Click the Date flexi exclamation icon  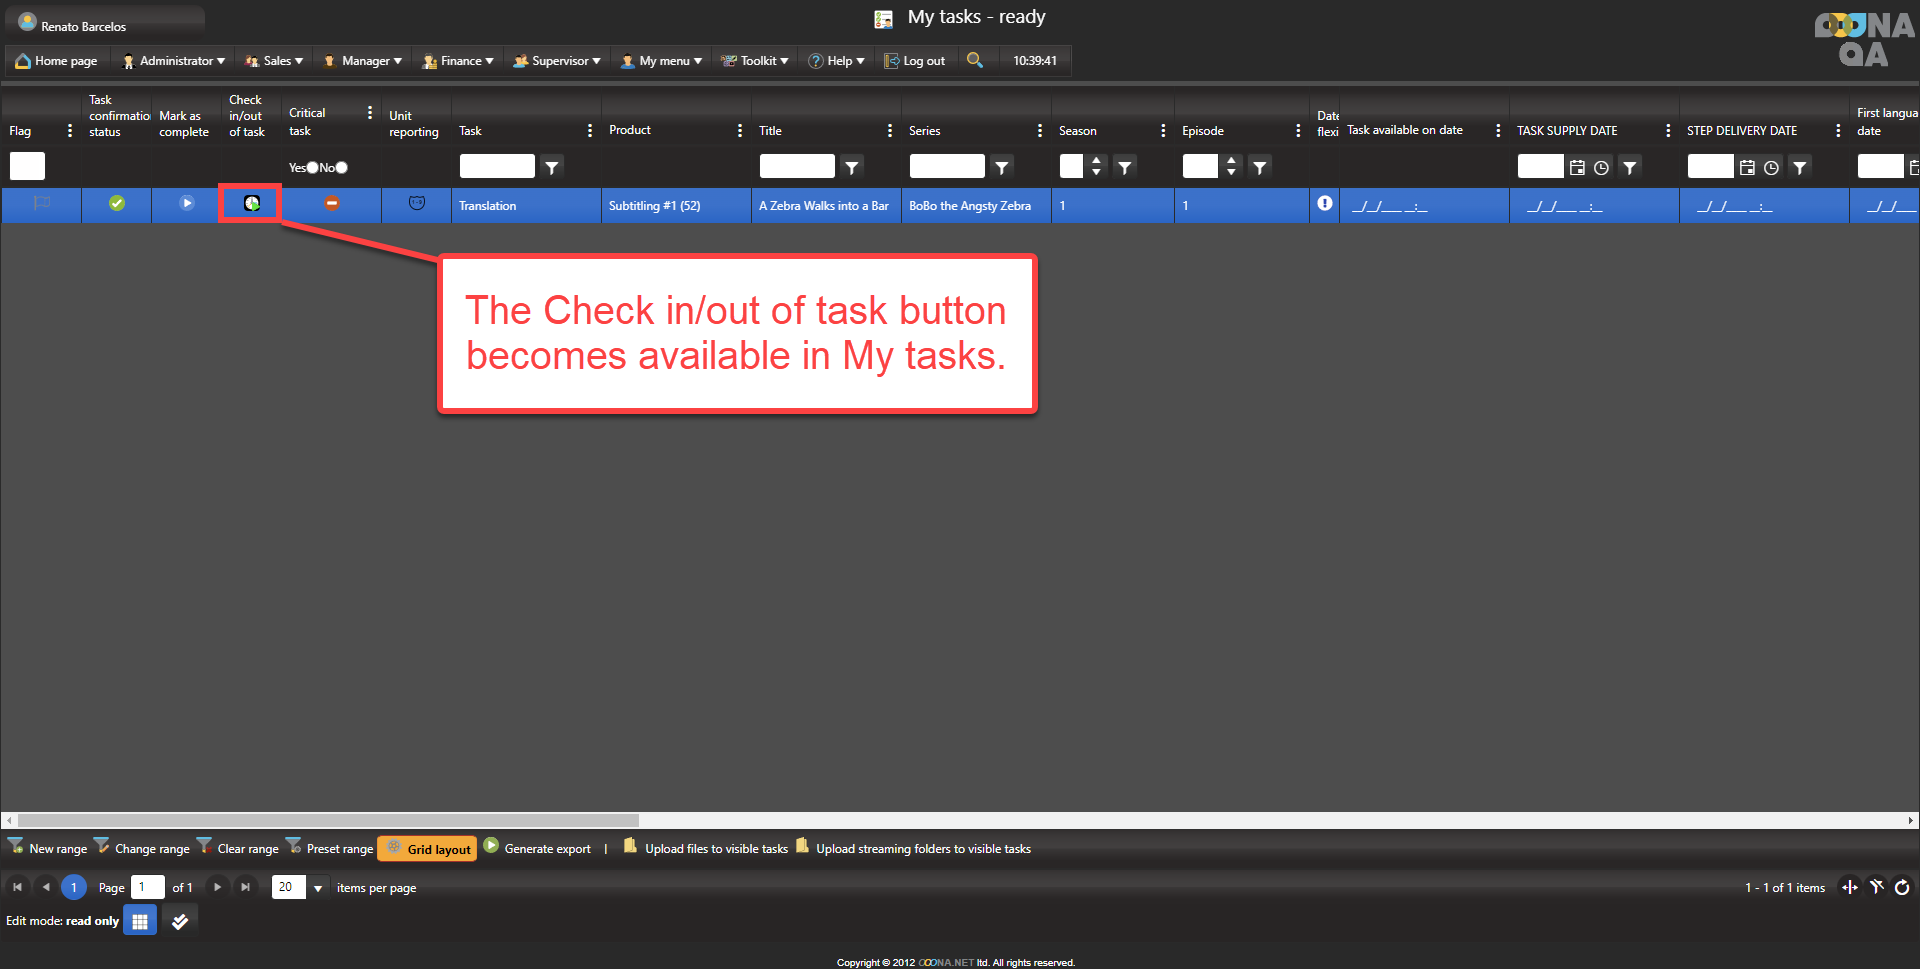click(x=1324, y=203)
